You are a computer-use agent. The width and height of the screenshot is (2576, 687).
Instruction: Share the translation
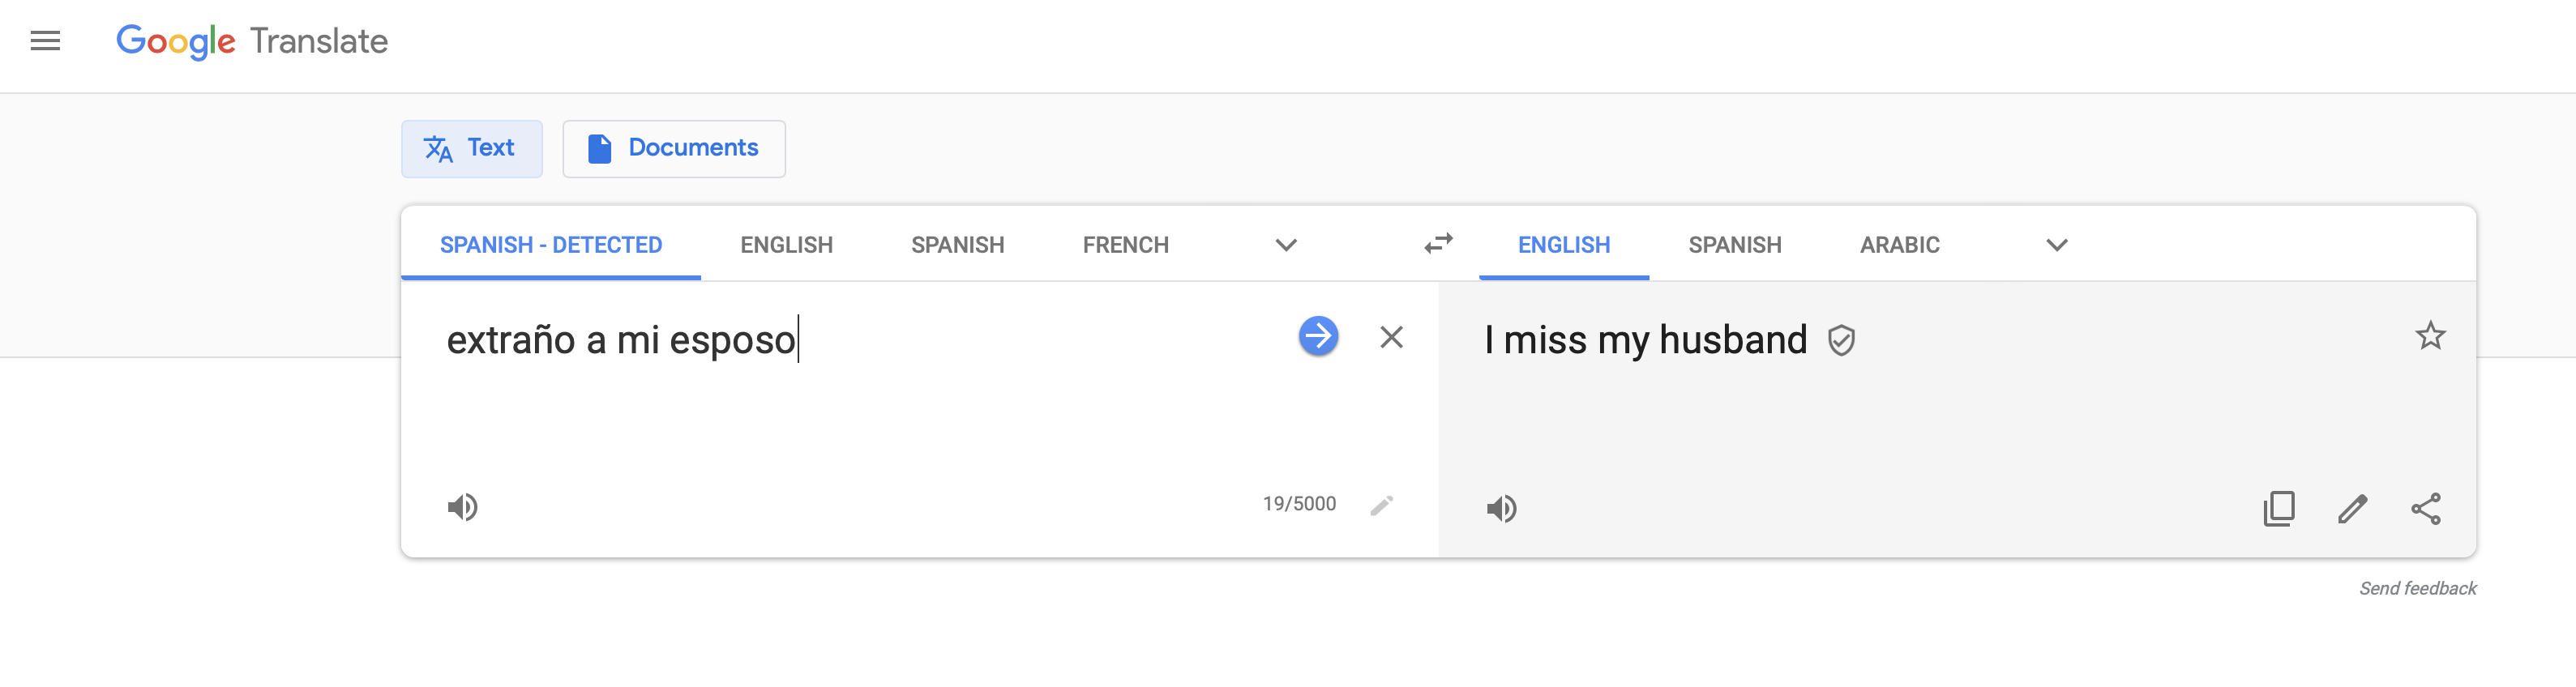point(2426,509)
